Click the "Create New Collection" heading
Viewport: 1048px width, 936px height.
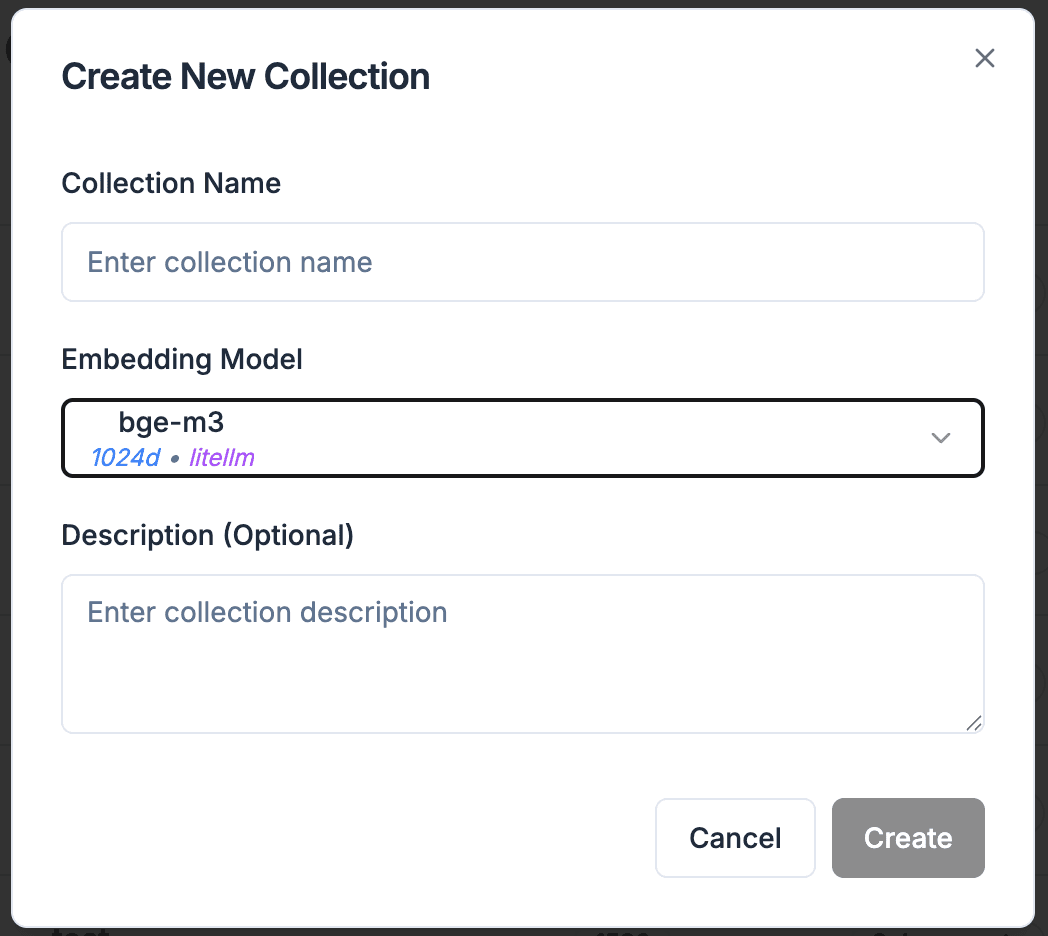(246, 77)
